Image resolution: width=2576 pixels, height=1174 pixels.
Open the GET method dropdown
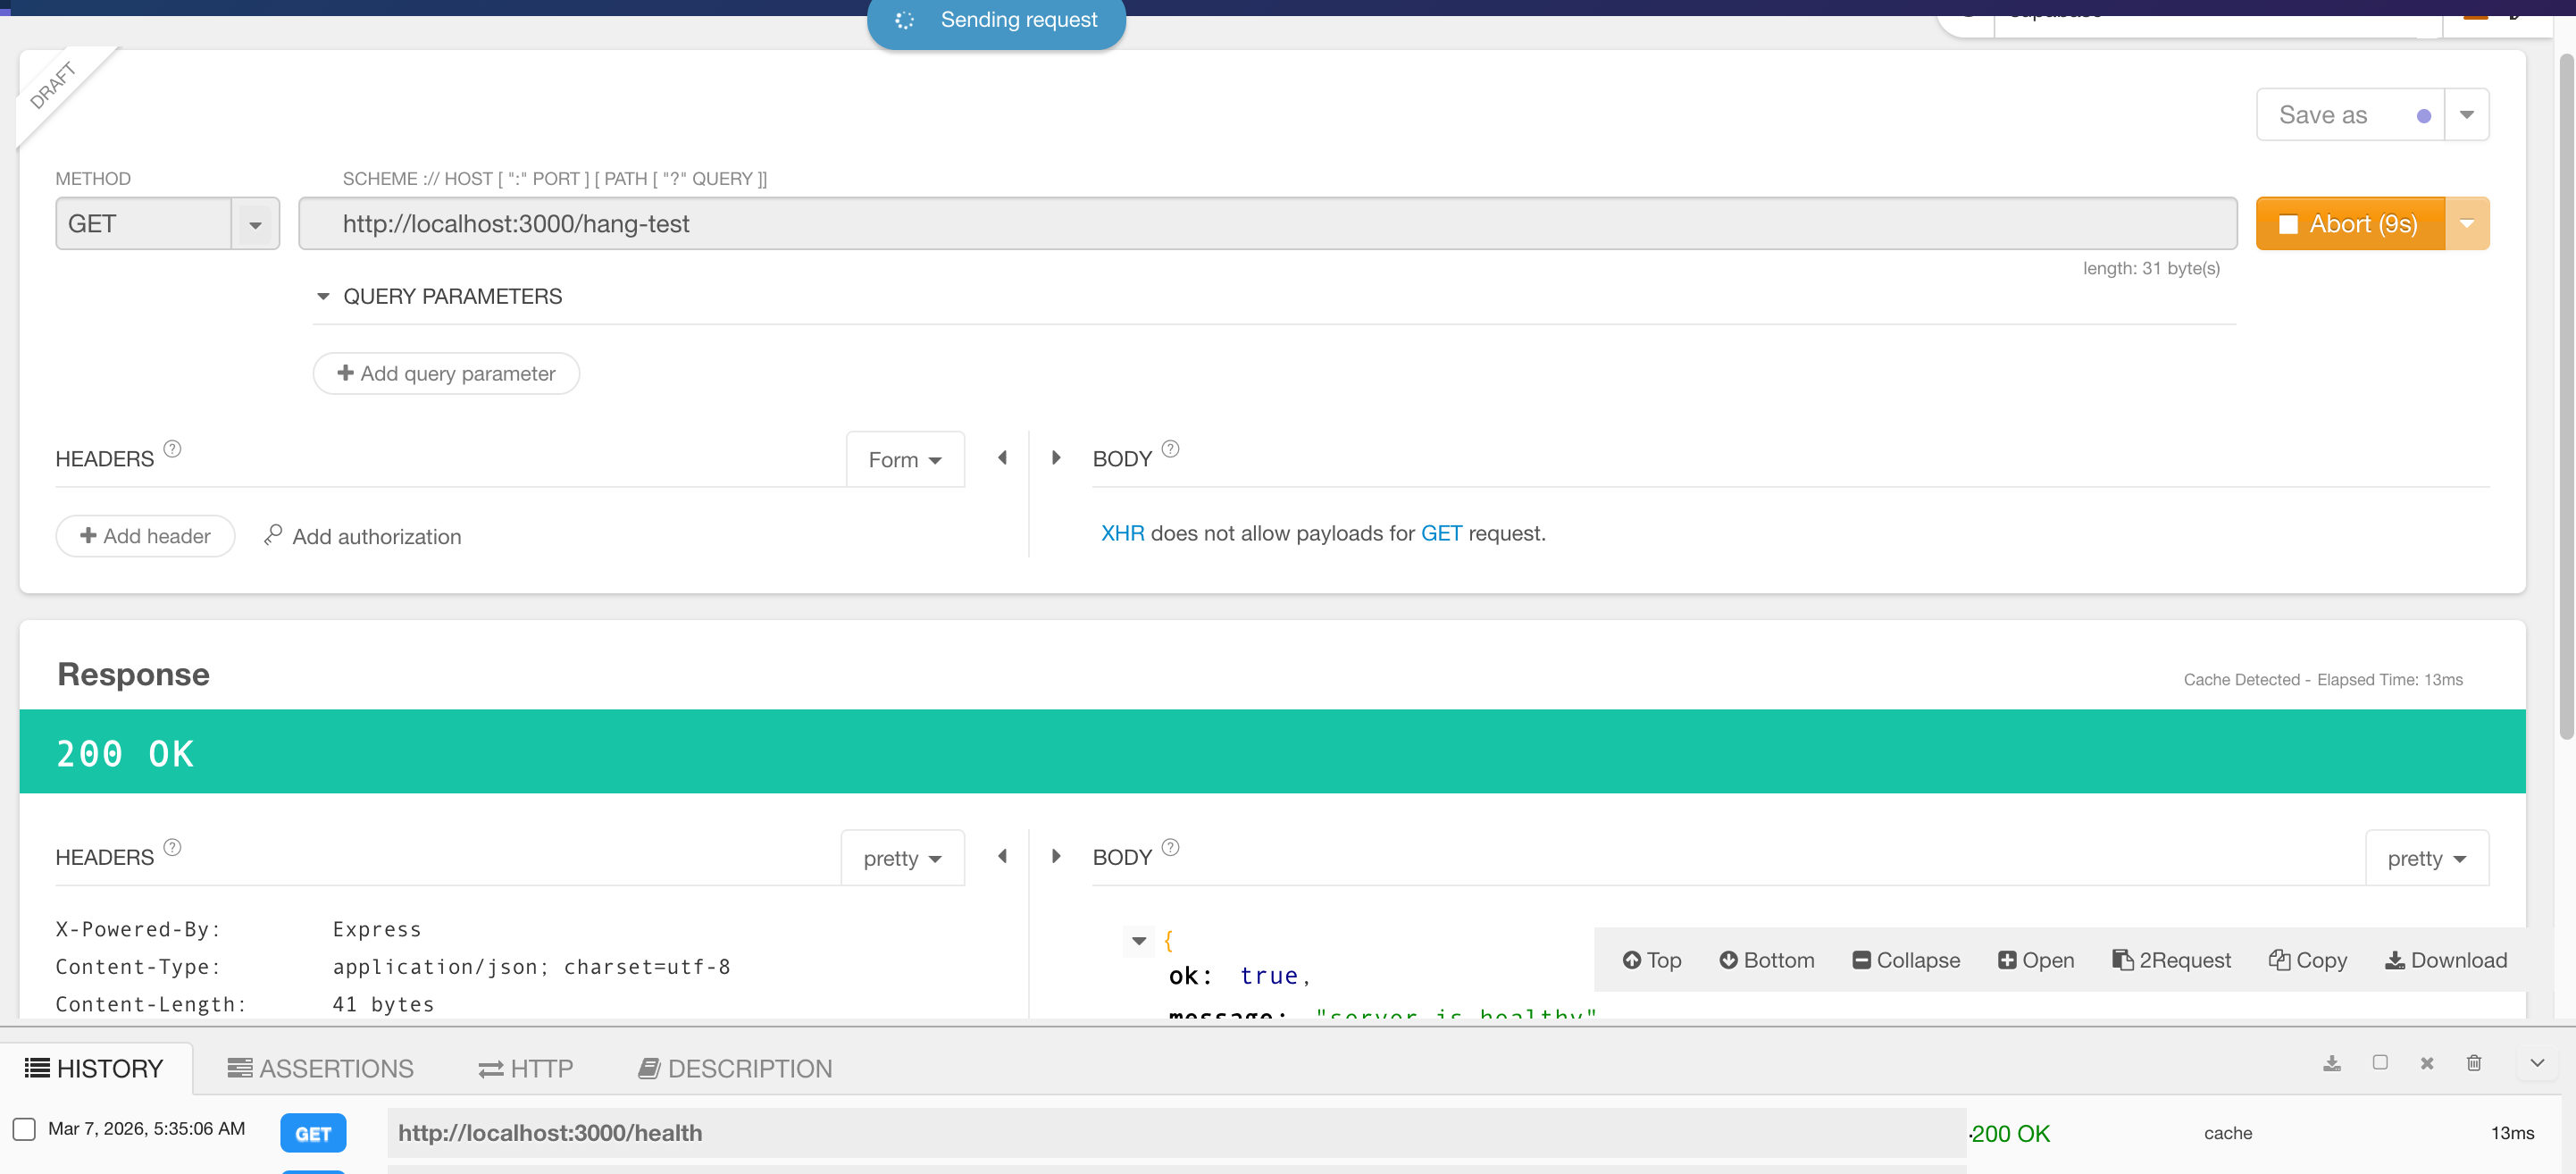click(x=255, y=224)
